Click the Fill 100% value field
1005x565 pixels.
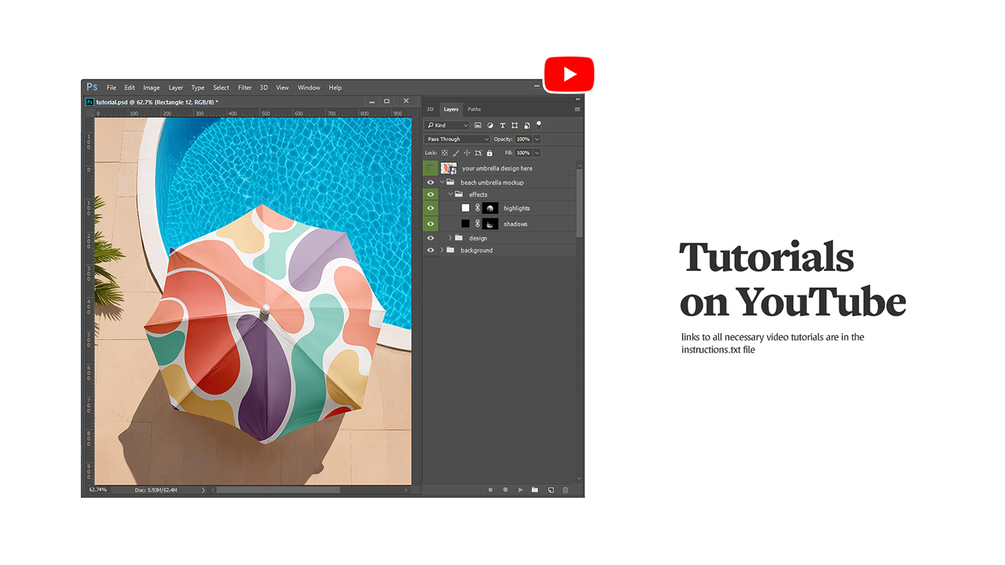pos(524,153)
